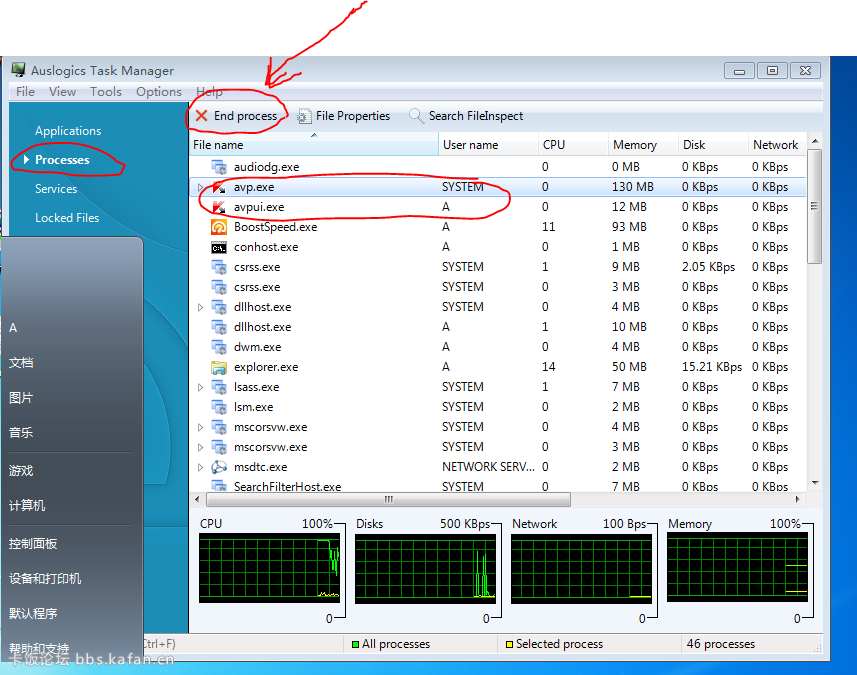Click the Kaspersky icon for avp.exe

[x=219, y=187]
